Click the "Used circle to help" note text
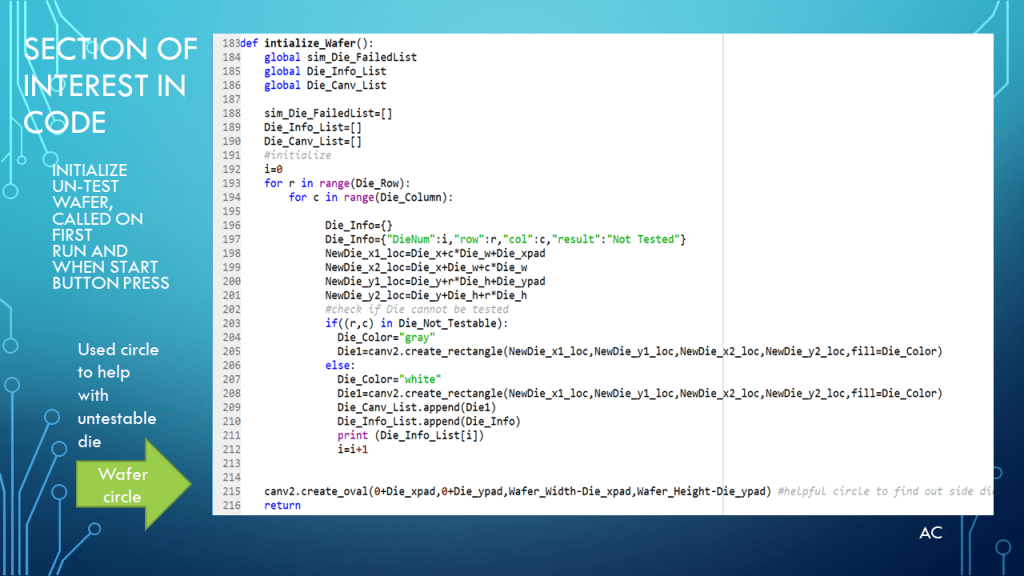The width and height of the screenshot is (1024, 576). click(x=117, y=395)
